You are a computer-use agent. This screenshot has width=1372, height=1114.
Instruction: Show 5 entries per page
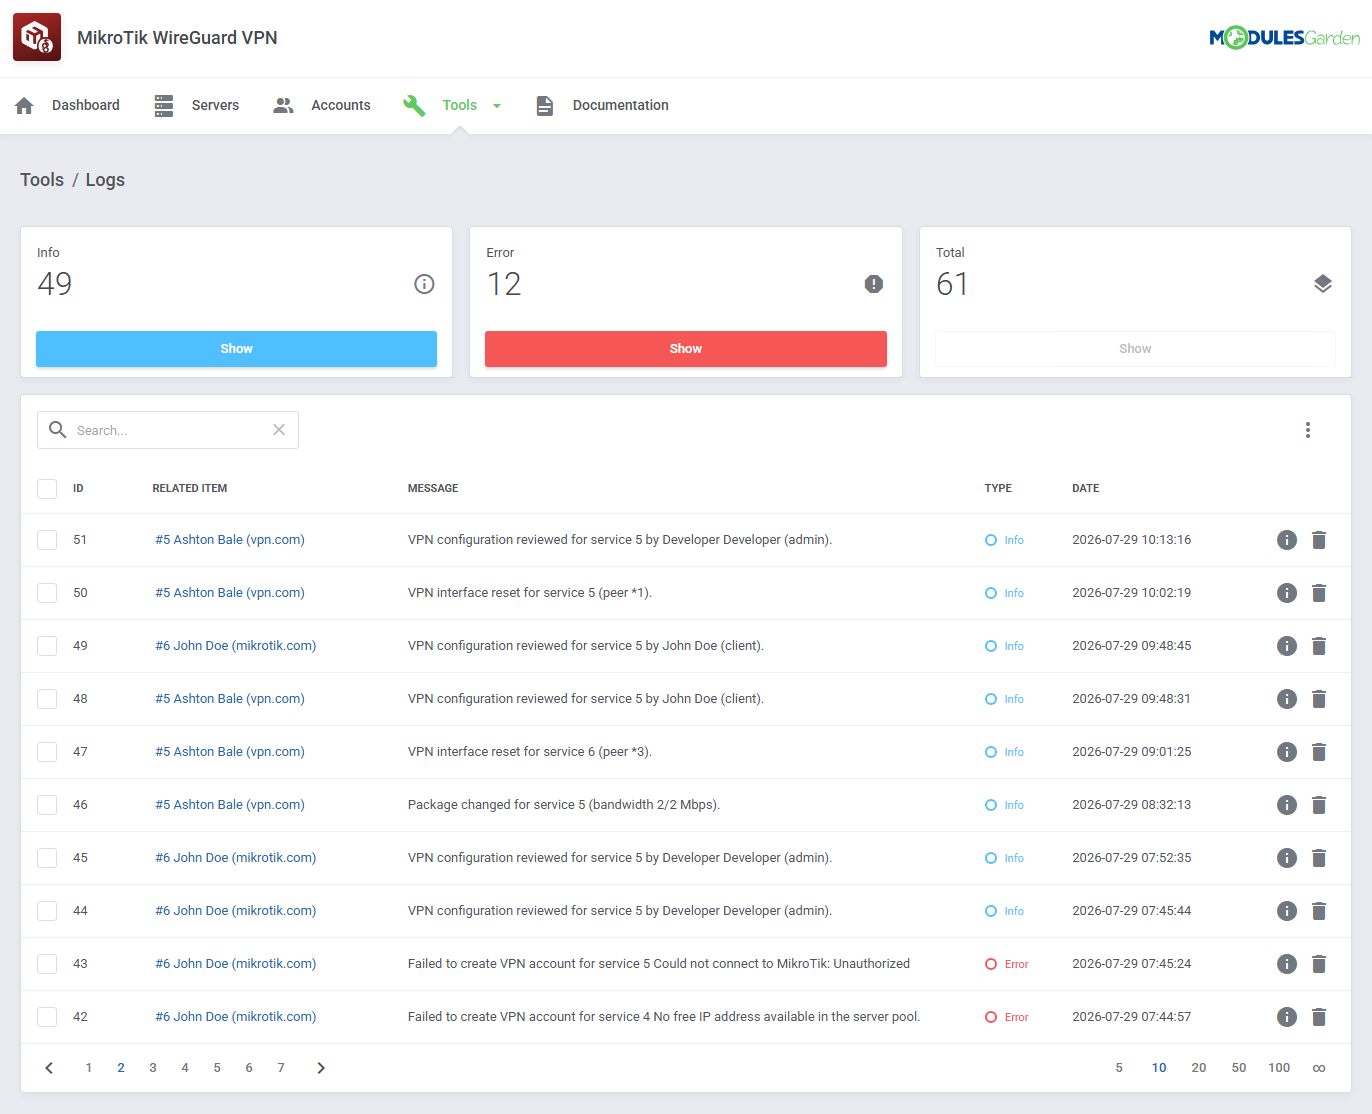pos(1119,1068)
